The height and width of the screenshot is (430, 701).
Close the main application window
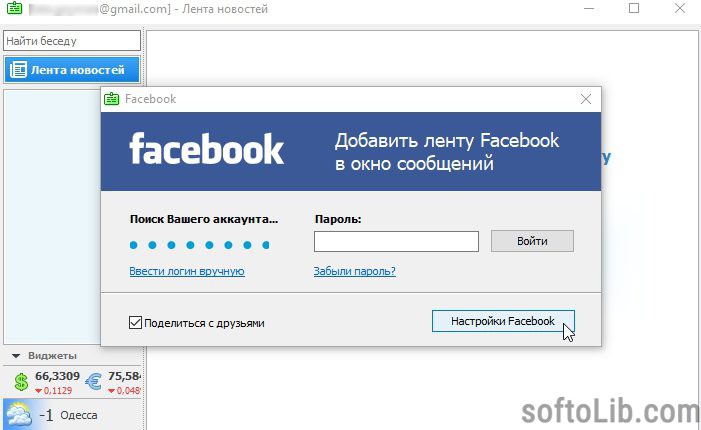point(680,8)
